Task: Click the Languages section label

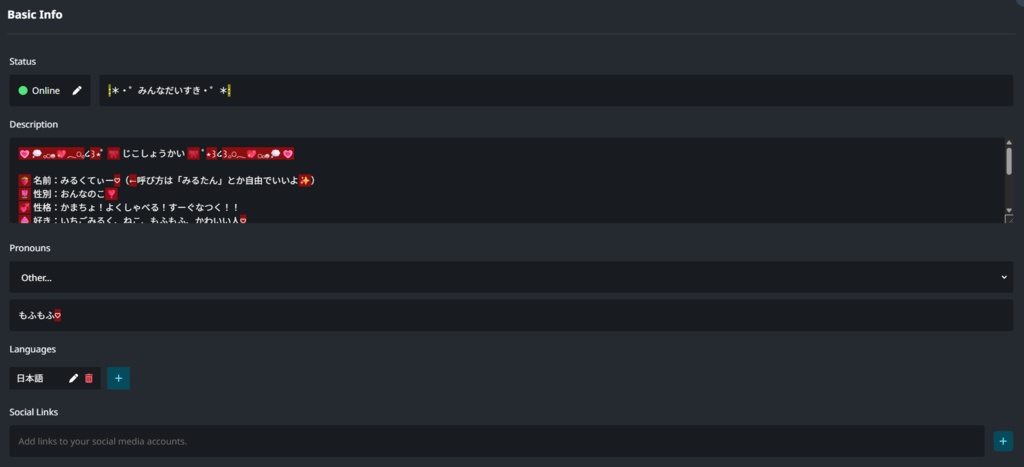Action: [33, 349]
